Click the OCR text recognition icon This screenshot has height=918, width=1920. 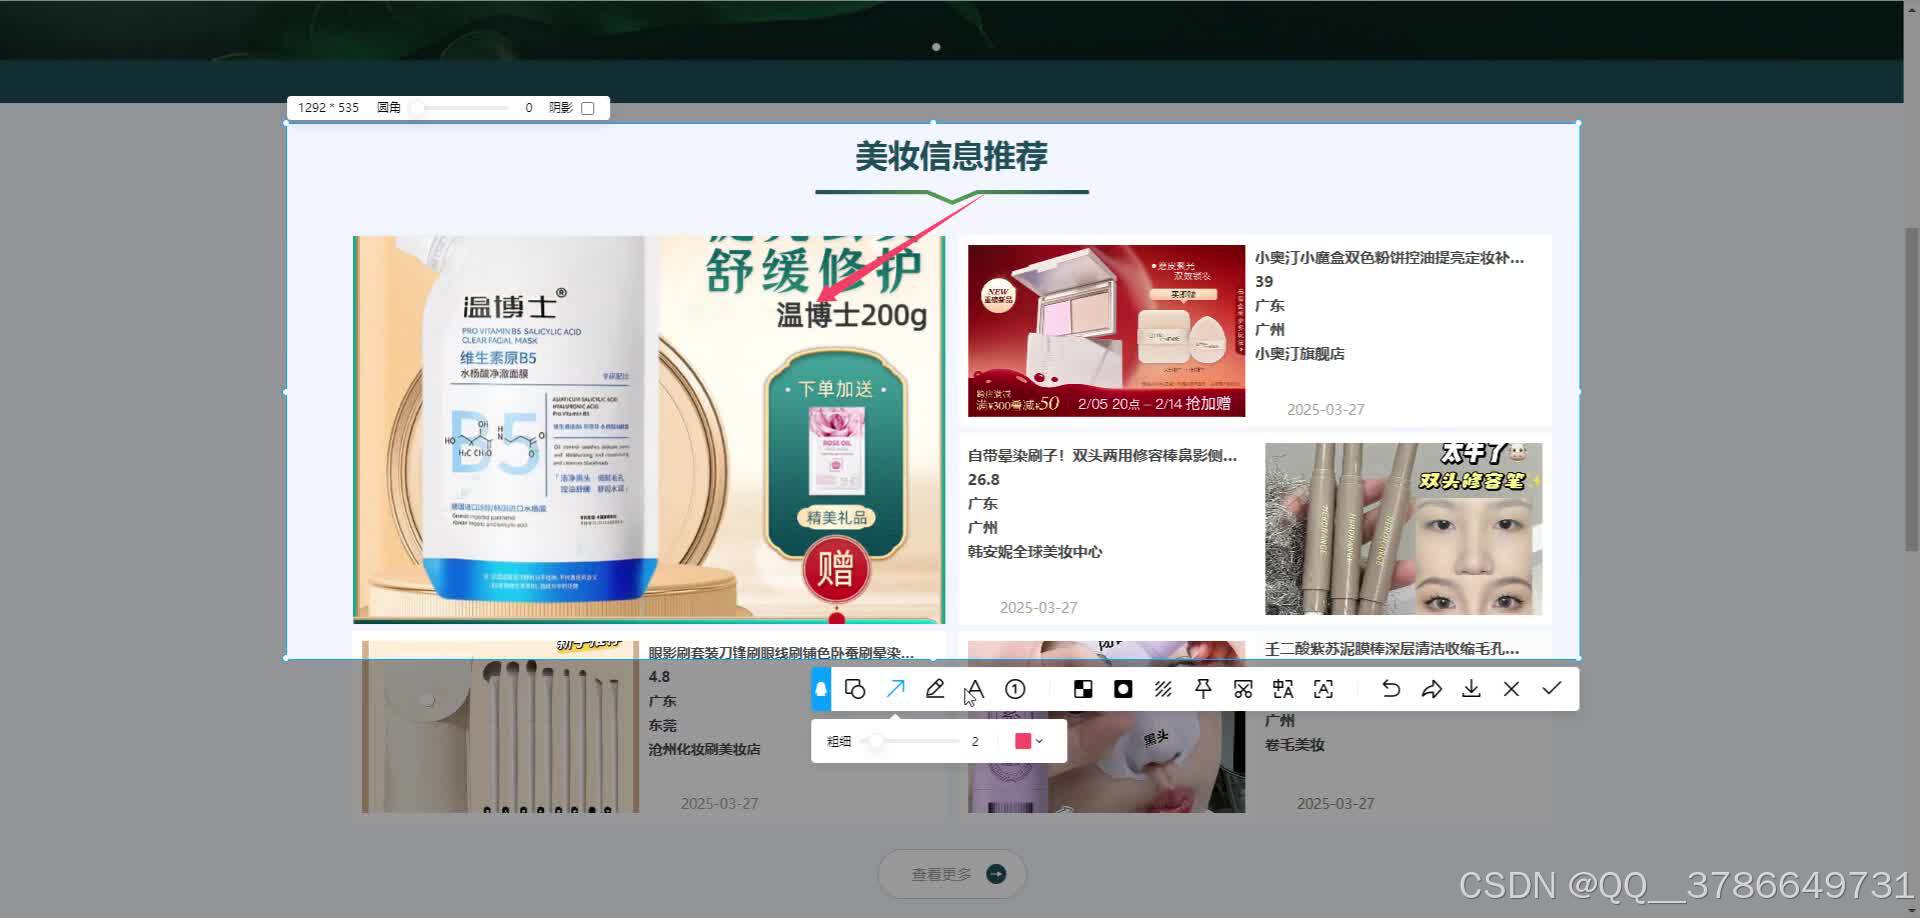pyautogui.click(x=1323, y=689)
